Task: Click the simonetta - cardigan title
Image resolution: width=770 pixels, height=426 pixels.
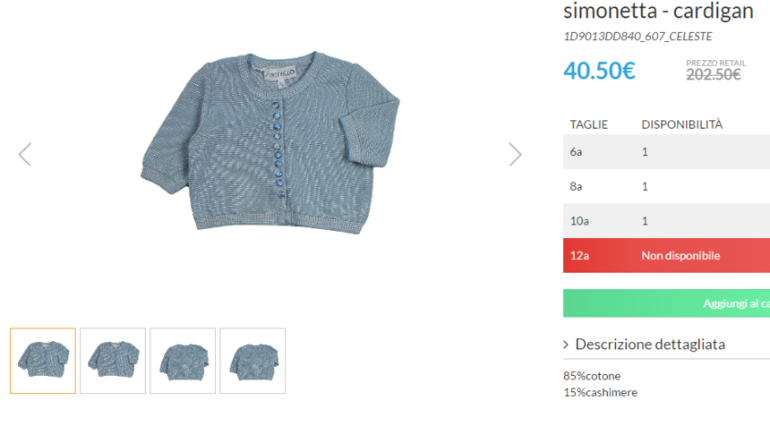Action: tap(659, 12)
